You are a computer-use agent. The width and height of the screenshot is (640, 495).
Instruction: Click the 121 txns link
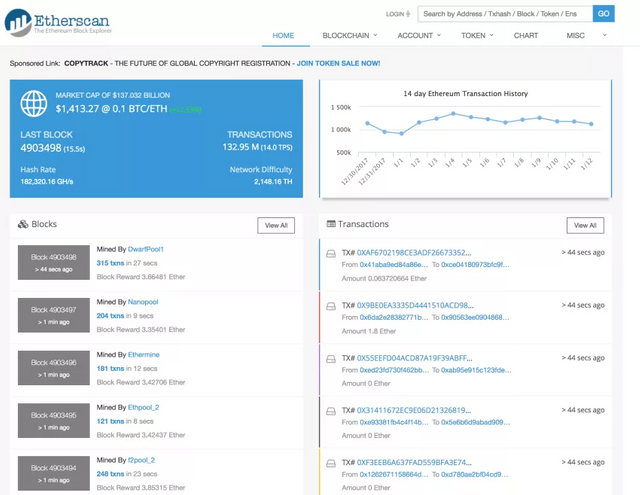pyautogui.click(x=110, y=421)
